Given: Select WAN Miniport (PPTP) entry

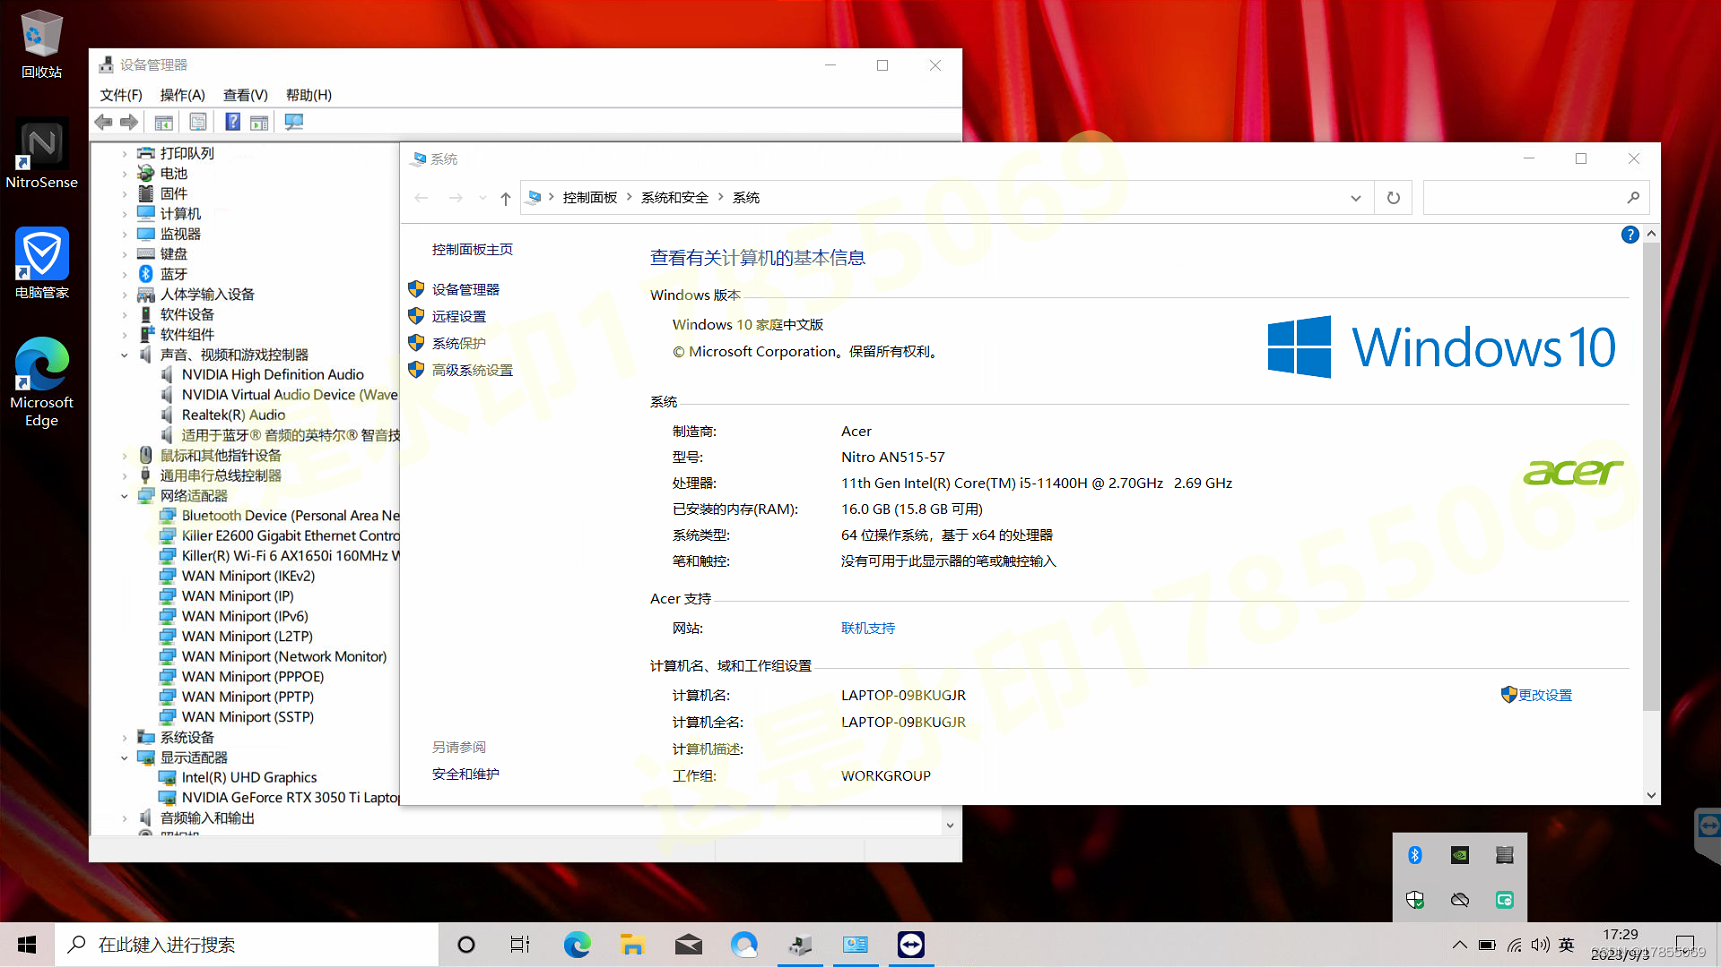Looking at the screenshot, I should tap(237, 697).
